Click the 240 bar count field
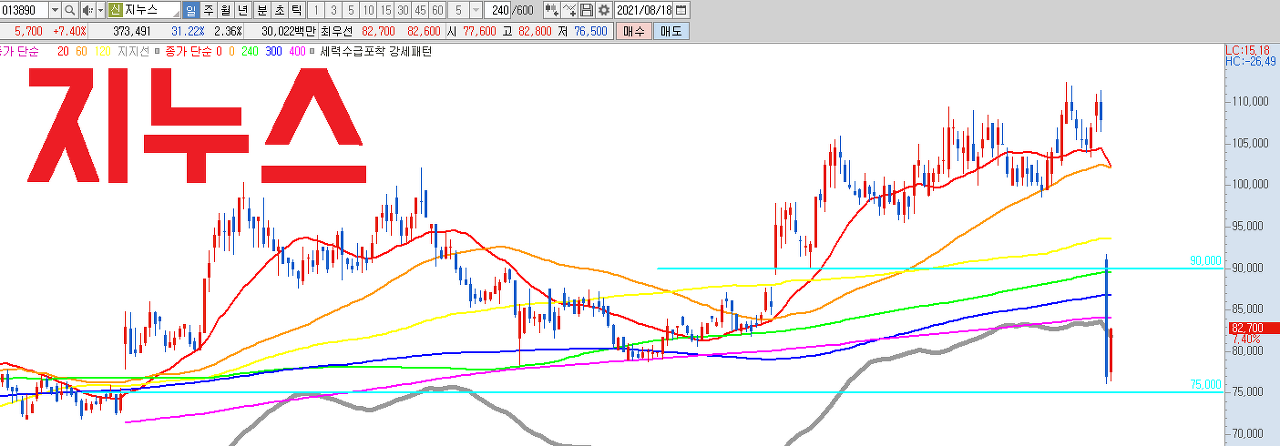The width and height of the screenshot is (1280, 446). click(x=497, y=10)
